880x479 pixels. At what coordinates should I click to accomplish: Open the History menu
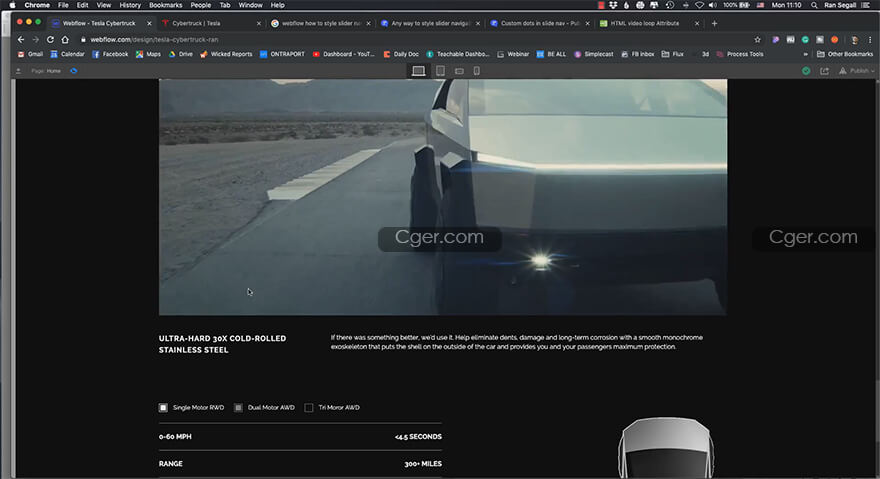point(130,5)
